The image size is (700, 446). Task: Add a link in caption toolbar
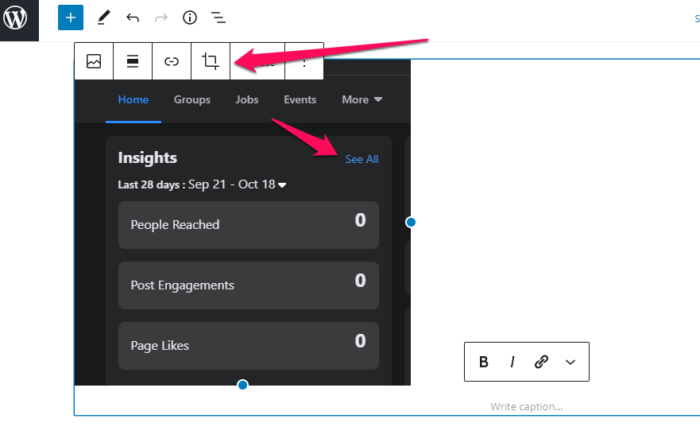pyautogui.click(x=541, y=362)
